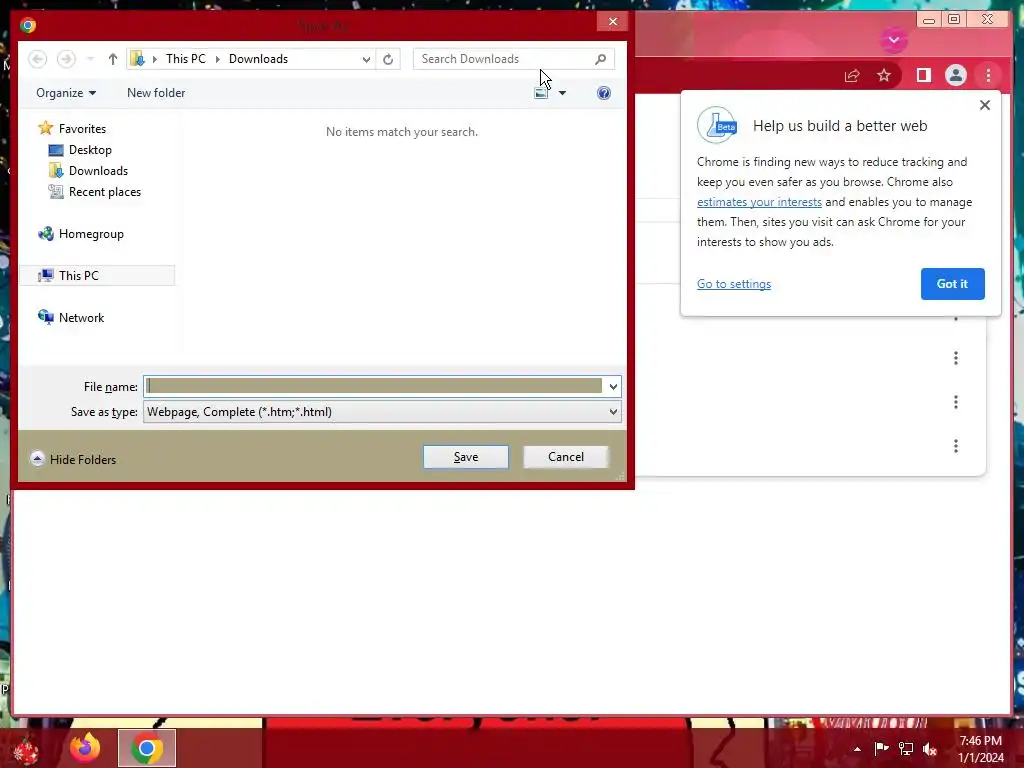Expand the address bar history dropdown
Image resolution: width=1024 pixels, height=768 pixels.
tap(366, 59)
